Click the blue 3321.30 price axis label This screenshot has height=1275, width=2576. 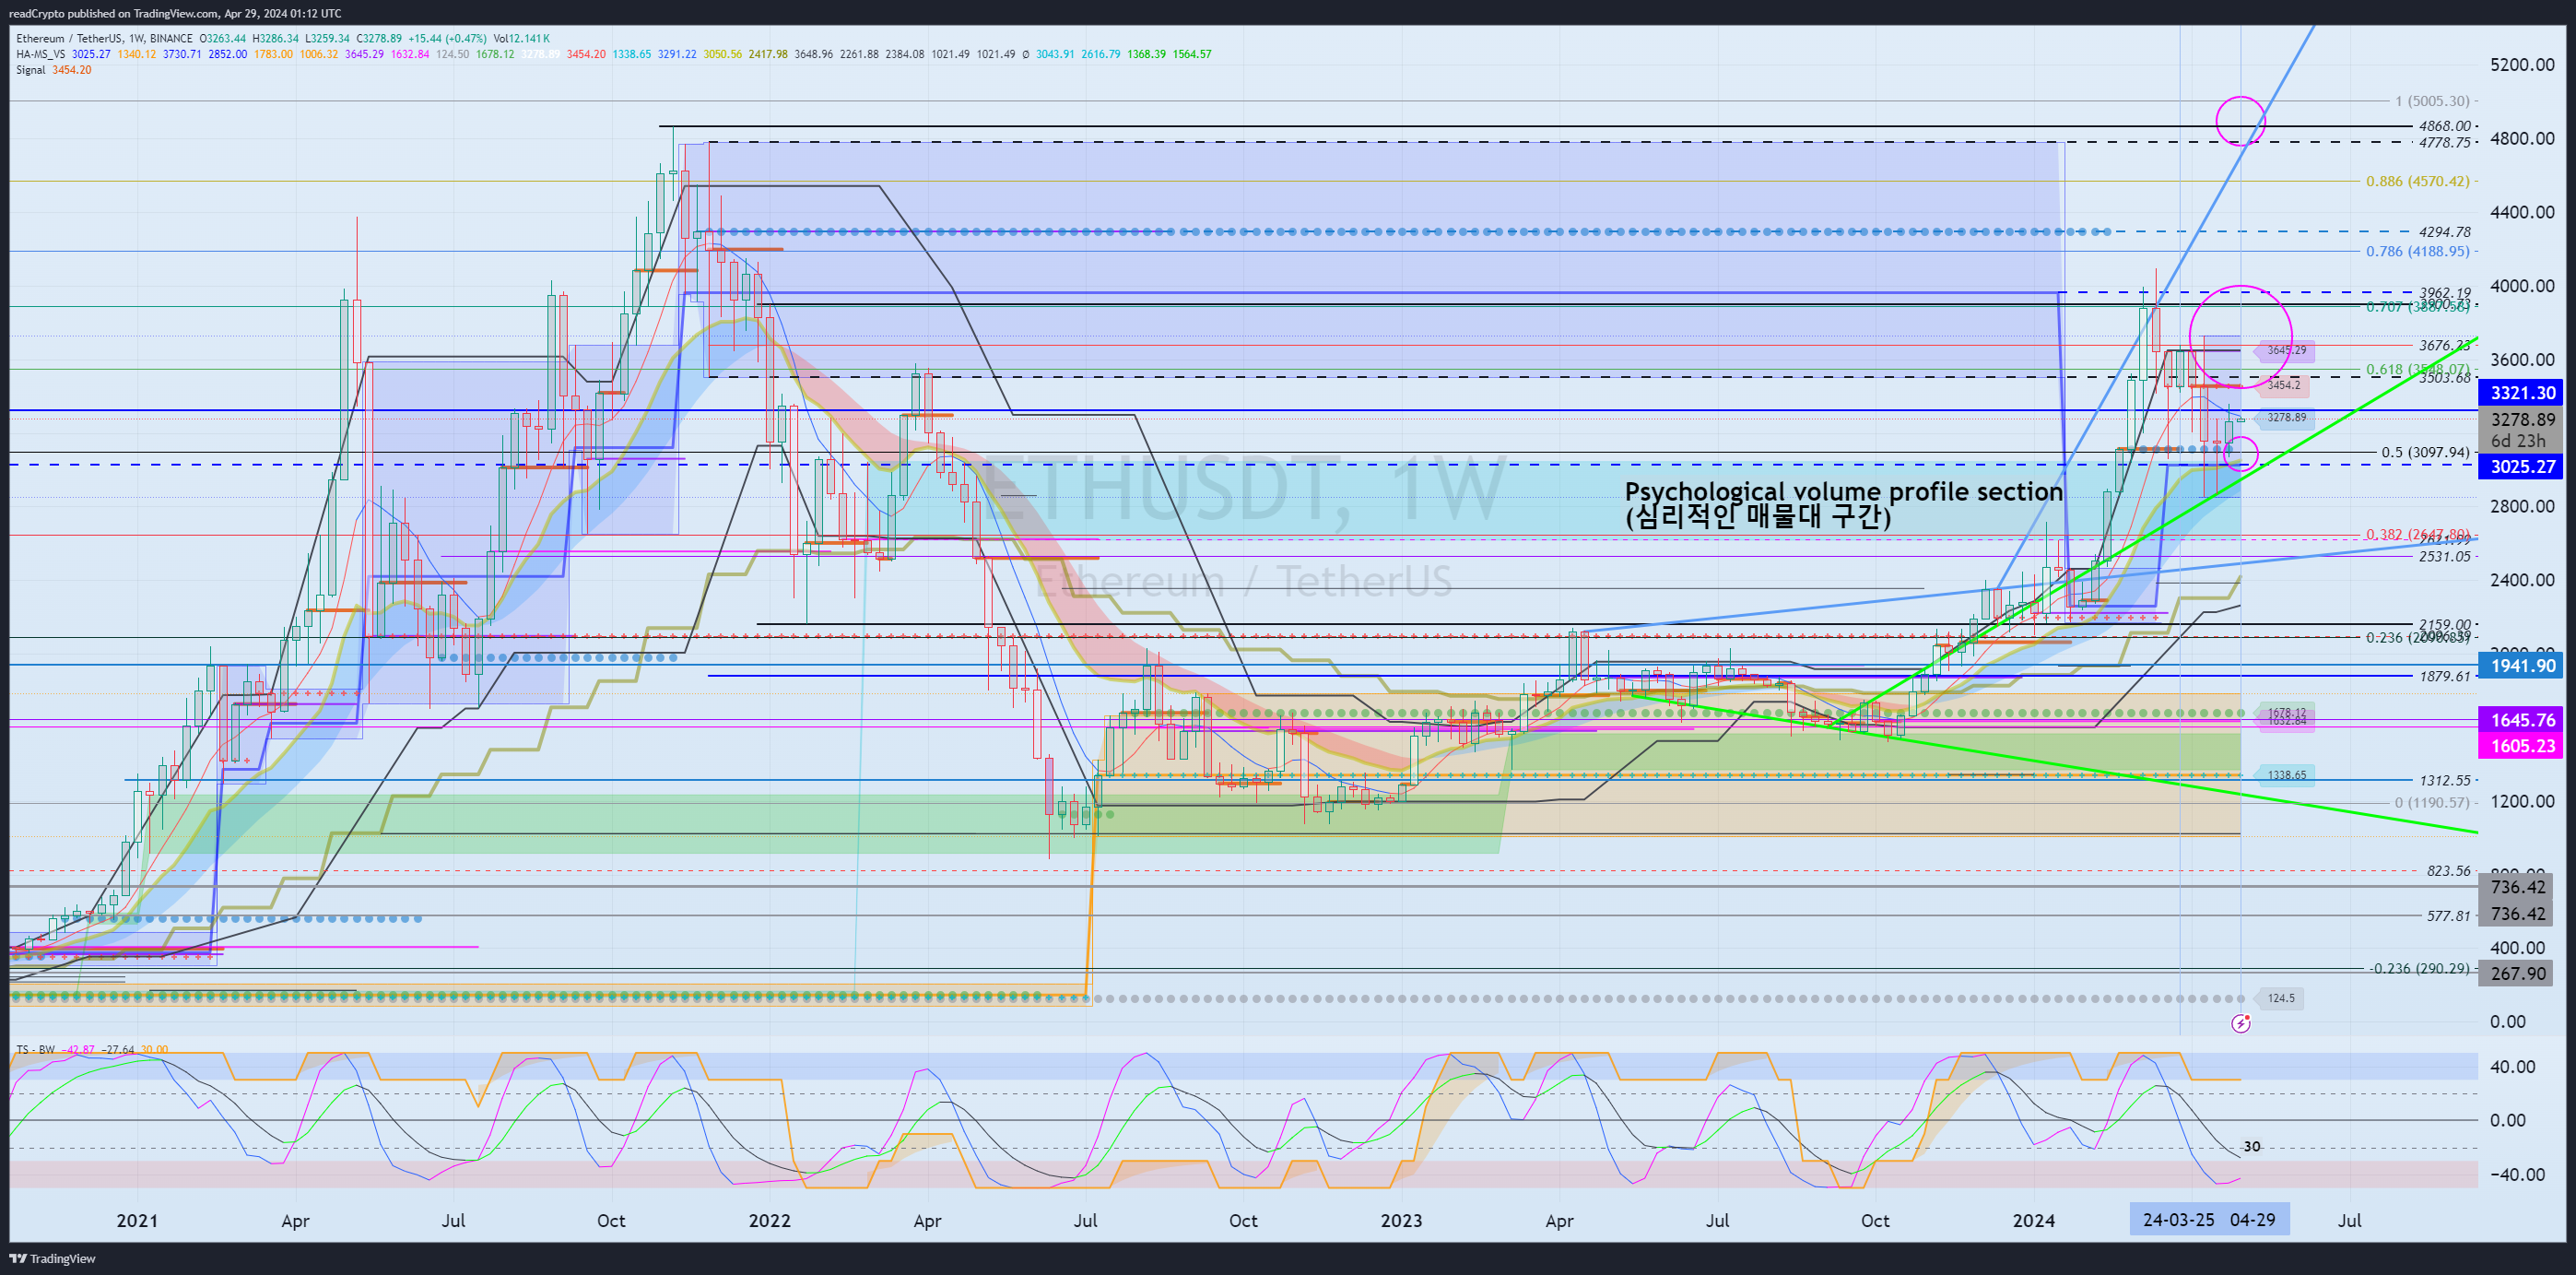click(2521, 393)
